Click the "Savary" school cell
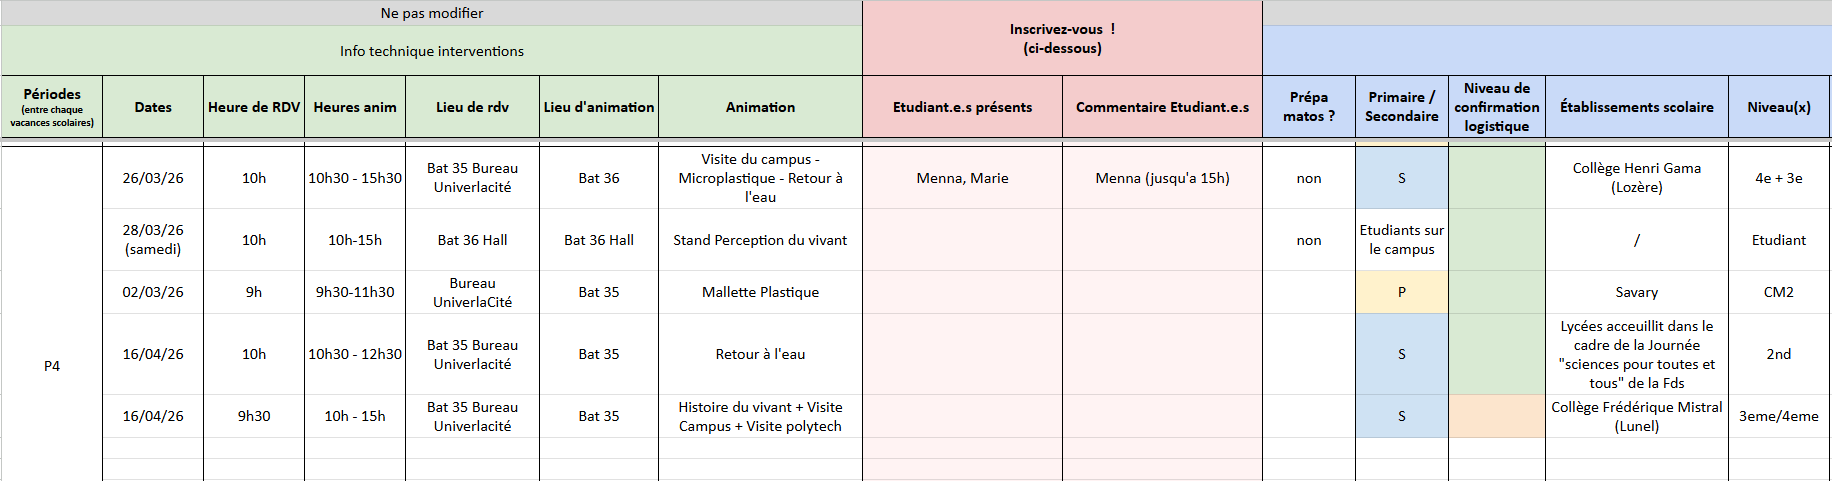The height and width of the screenshot is (481, 1832). tap(1636, 292)
